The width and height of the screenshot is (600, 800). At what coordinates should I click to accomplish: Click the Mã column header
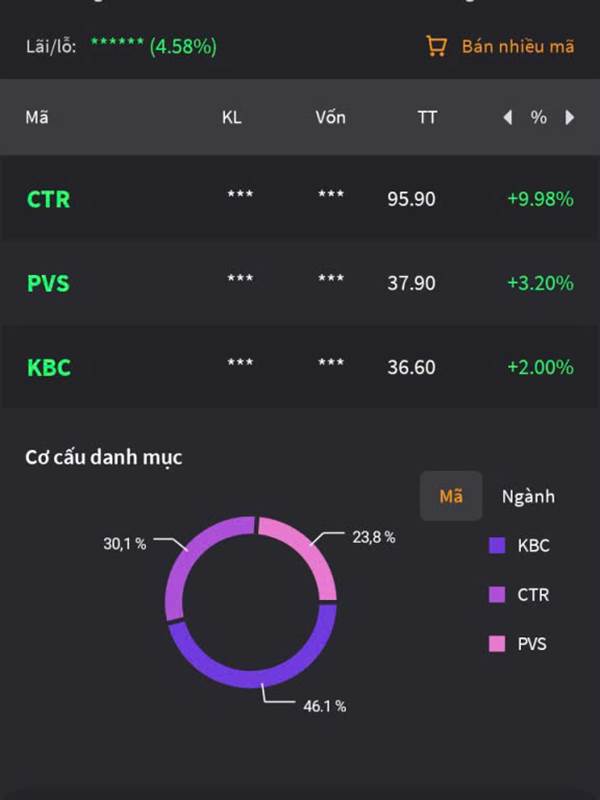point(37,118)
